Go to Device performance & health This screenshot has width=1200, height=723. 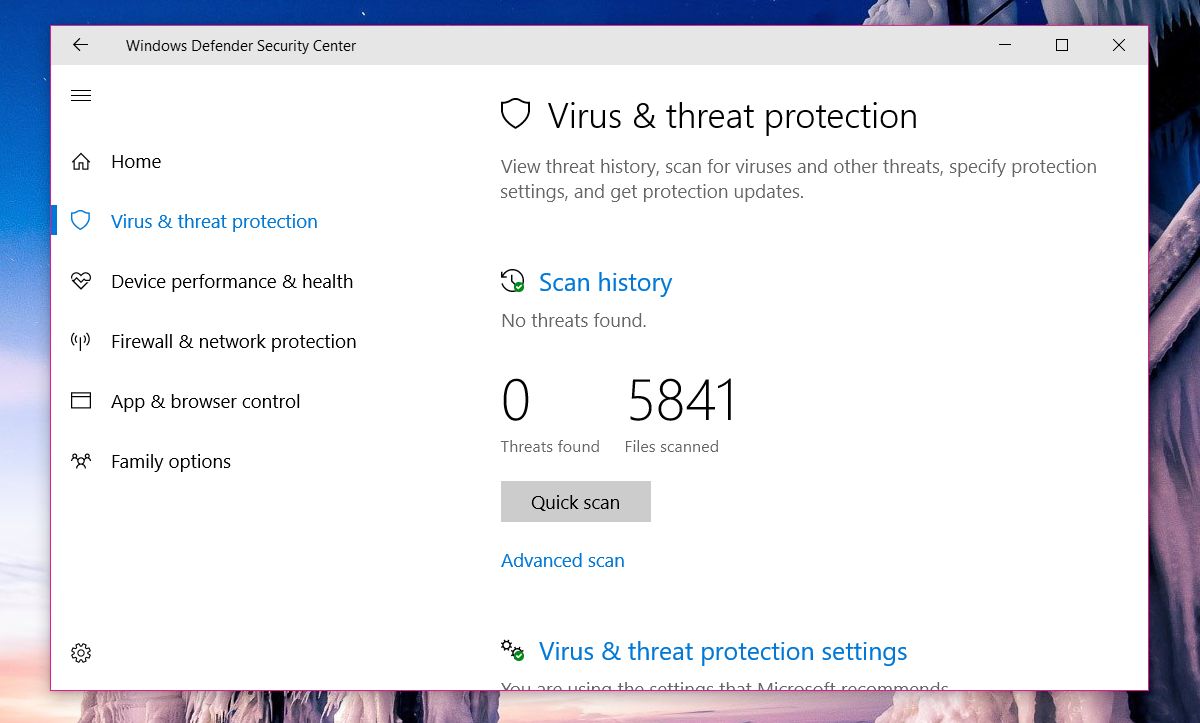click(x=232, y=282)
